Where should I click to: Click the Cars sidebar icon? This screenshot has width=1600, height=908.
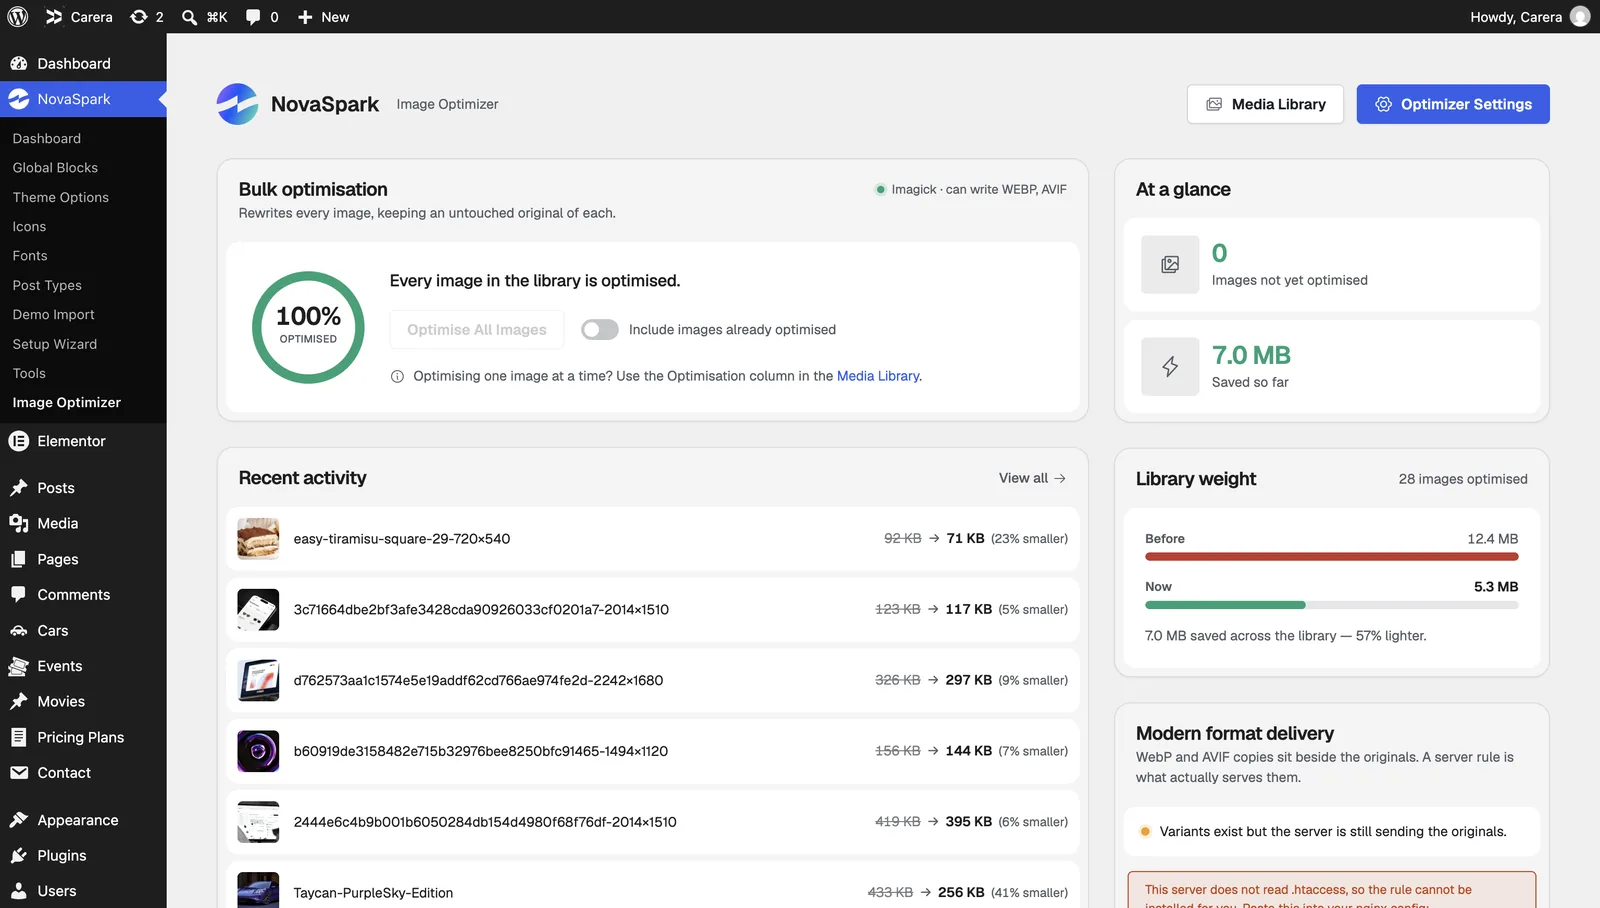click(x=19, y=630)
